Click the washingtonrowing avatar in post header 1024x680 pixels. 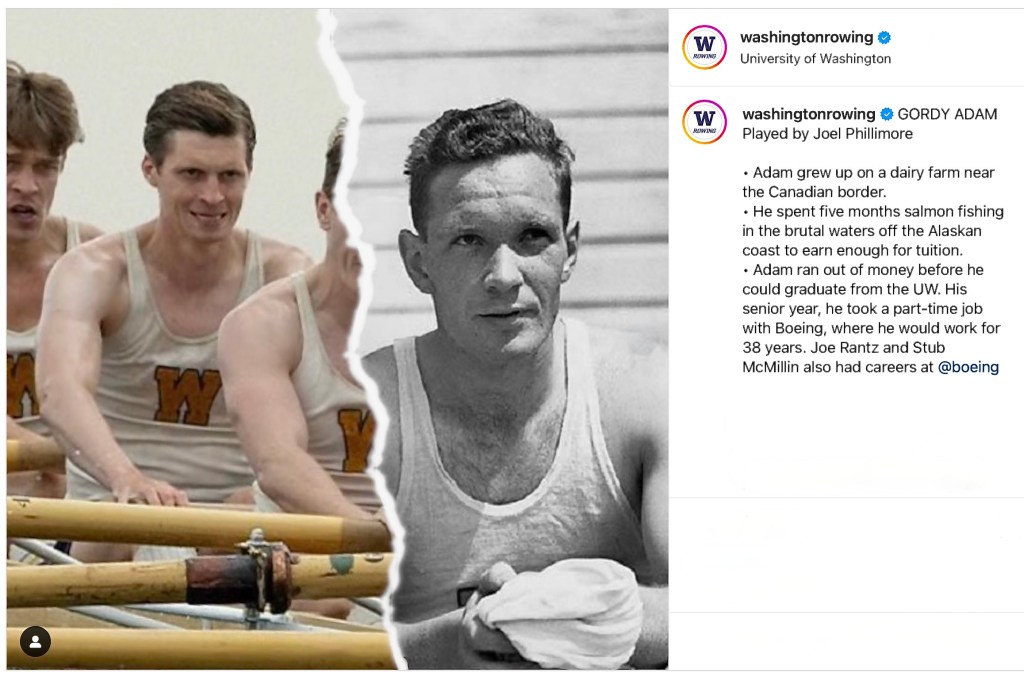coord(704,47)
